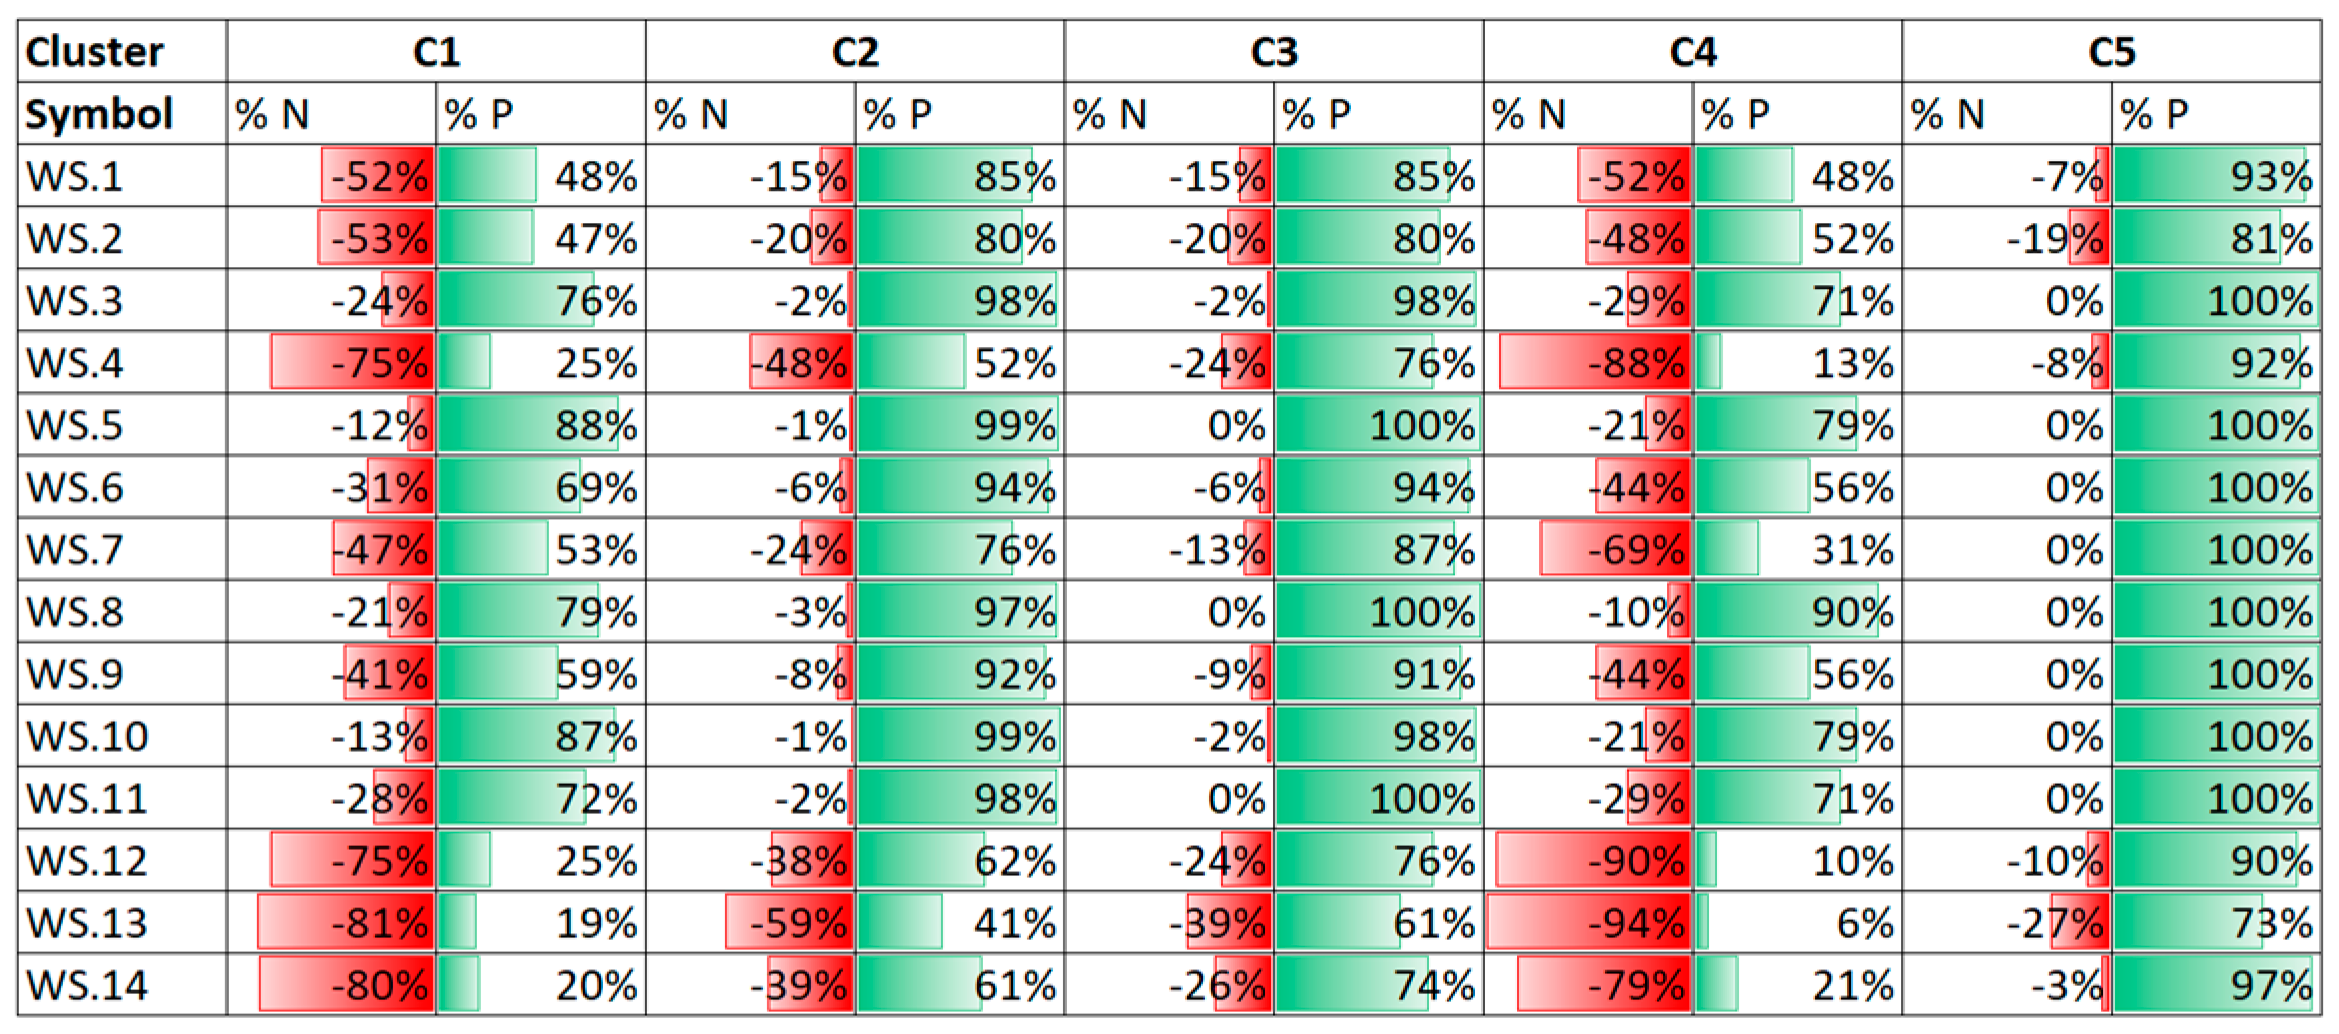Select the -94% cell in WS.13 row
The width and height of the screenshot is (2339, 1034).
pos(1590,923)
